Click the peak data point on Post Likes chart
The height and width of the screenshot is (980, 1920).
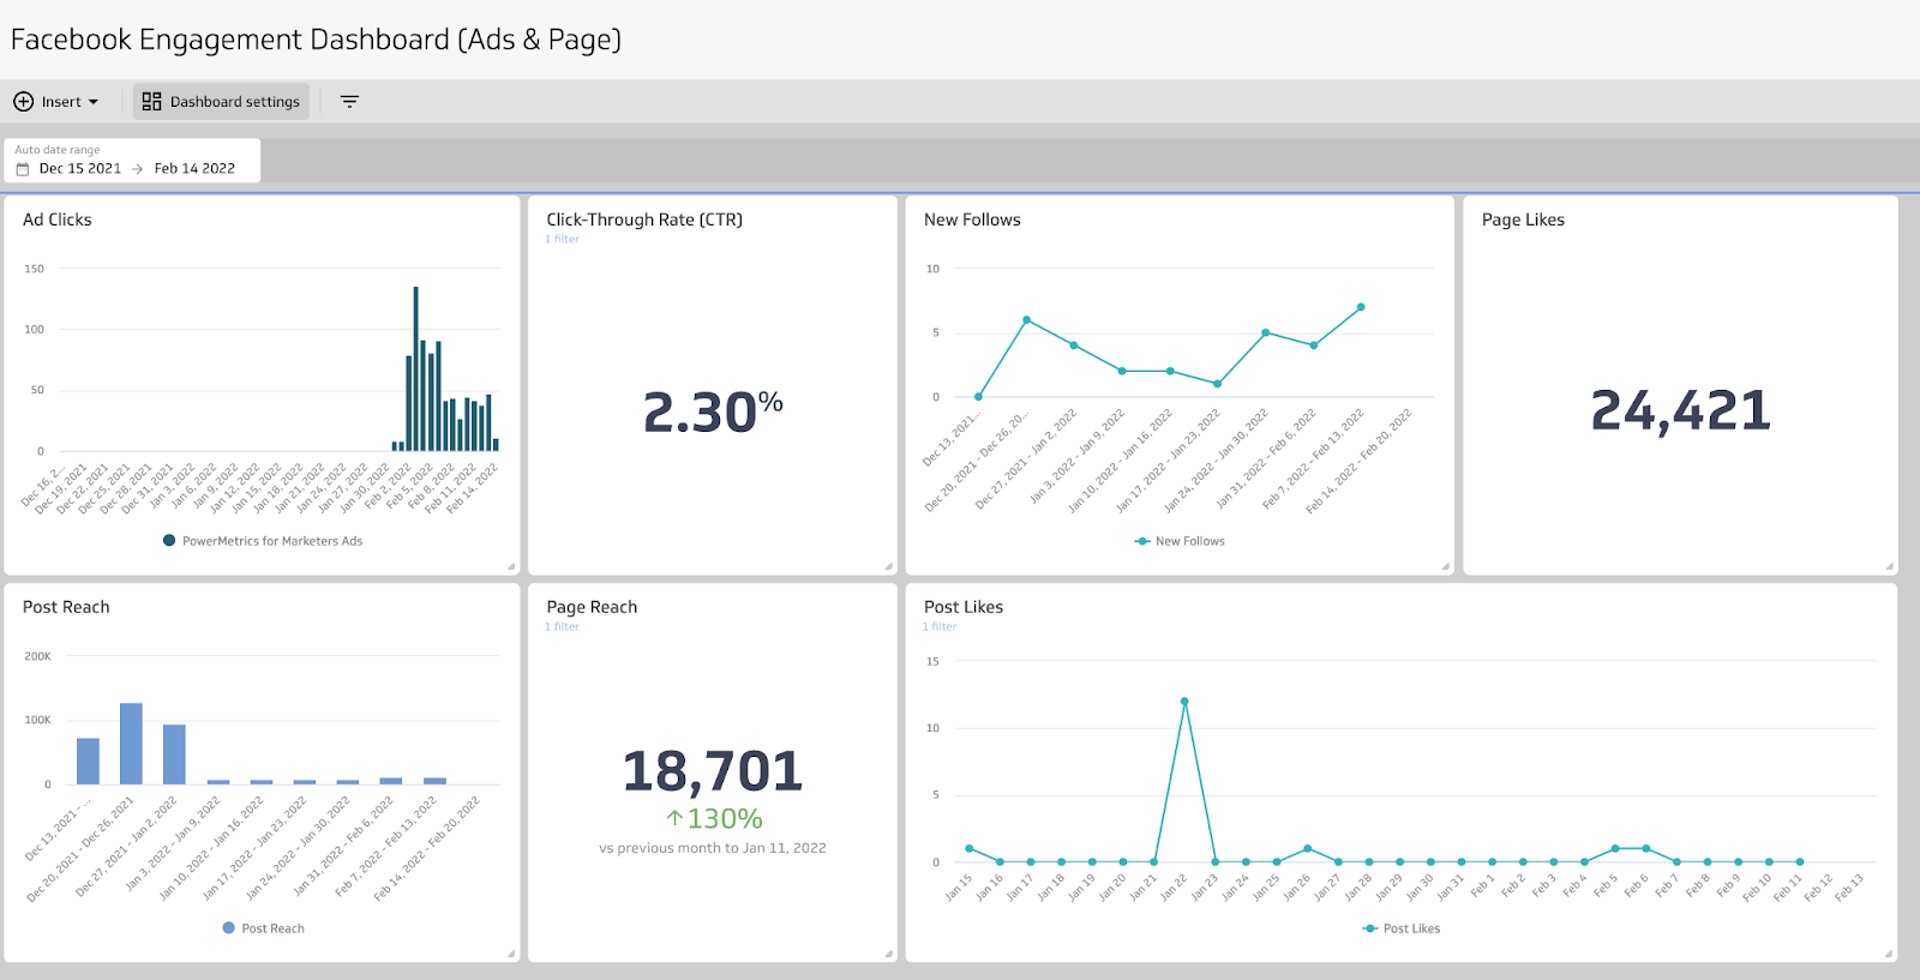coord(1183,702)
